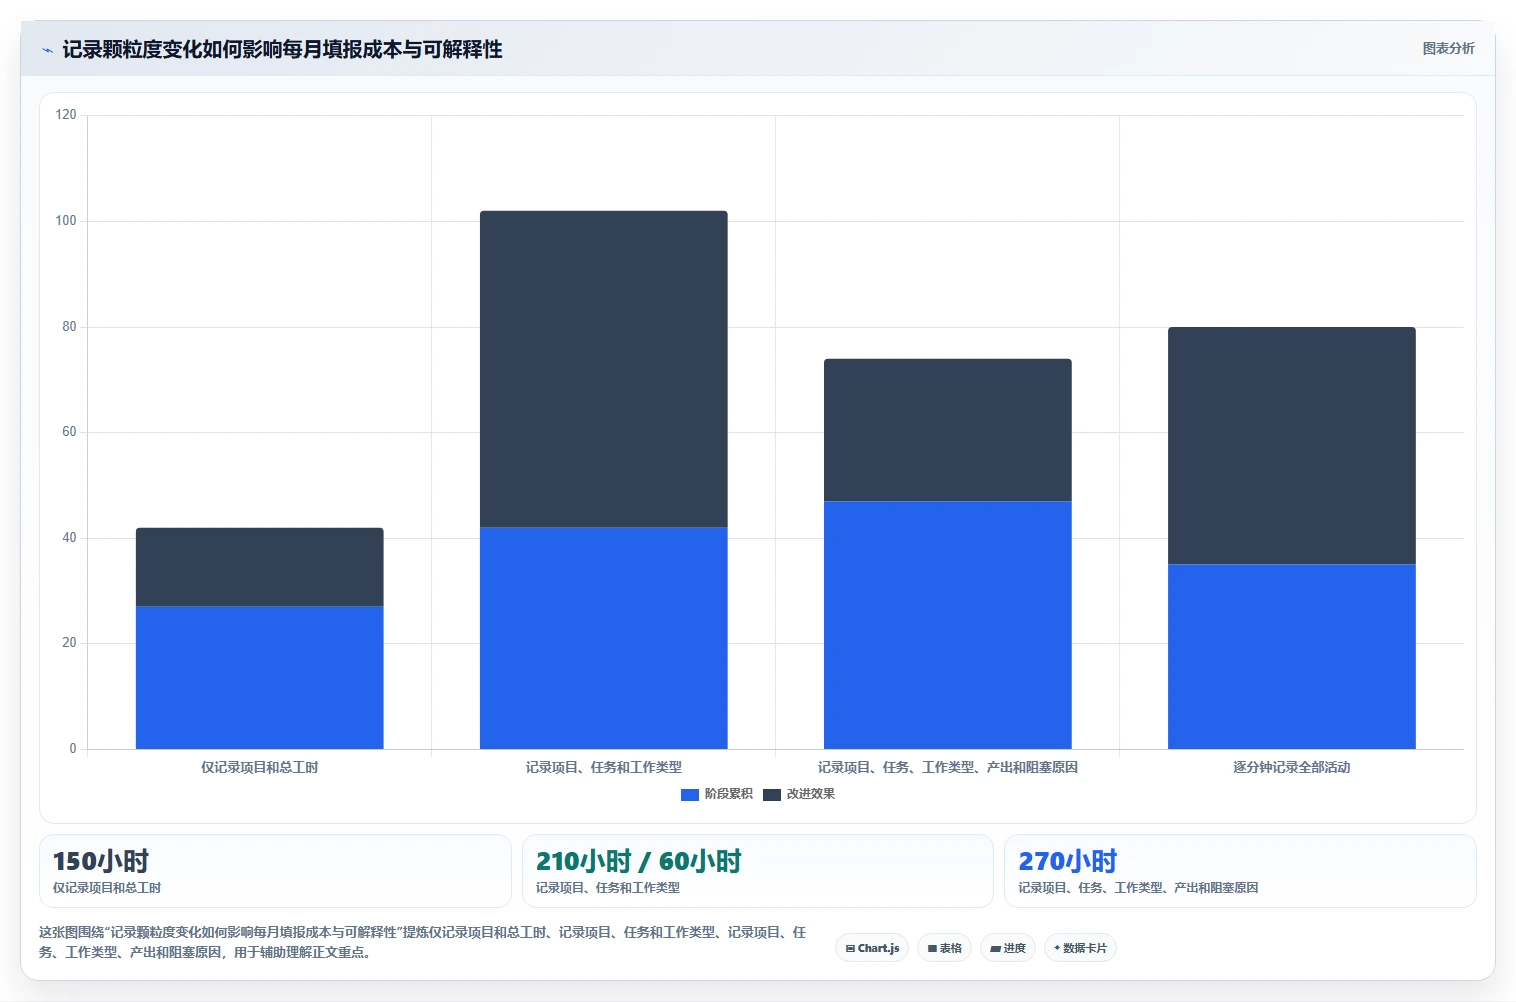Toggle the 改进效果 legend color box
Screen dimensions: 1516x1002
point(771,794)
